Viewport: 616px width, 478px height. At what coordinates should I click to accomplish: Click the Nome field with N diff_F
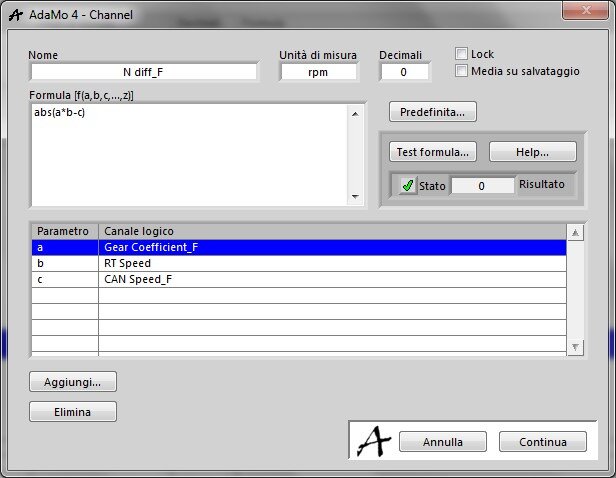pyautogui.click(x=144, y=72)
